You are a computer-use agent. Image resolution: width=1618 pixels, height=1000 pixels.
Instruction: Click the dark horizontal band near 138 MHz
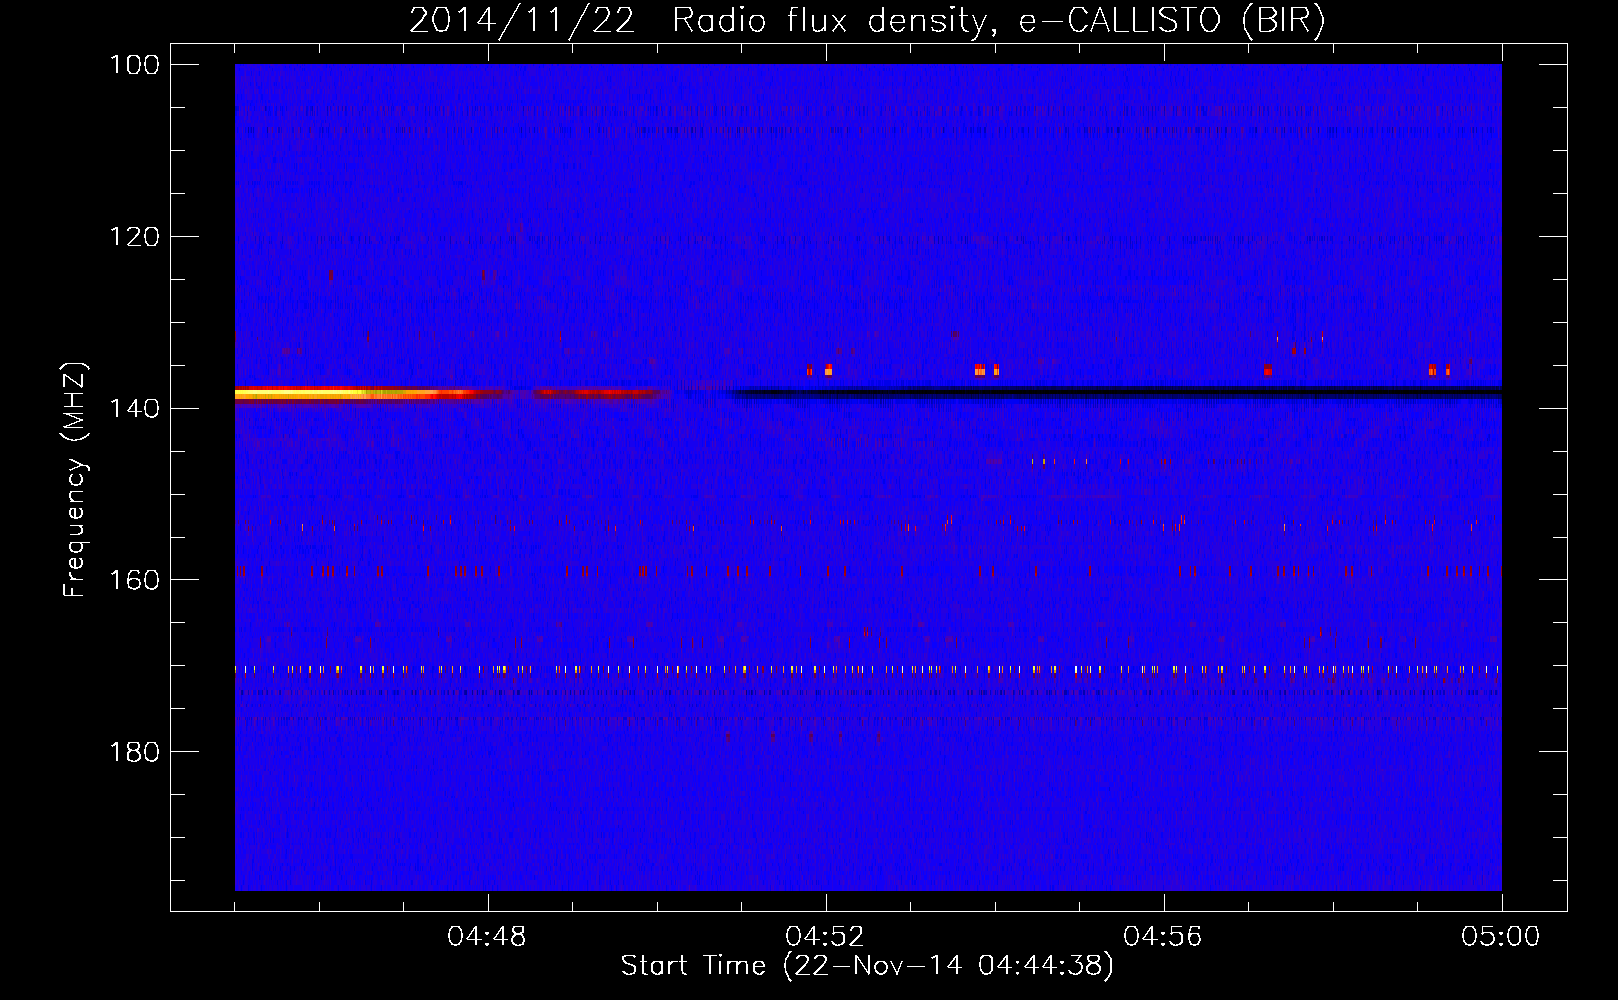[x=1118, y=393]
